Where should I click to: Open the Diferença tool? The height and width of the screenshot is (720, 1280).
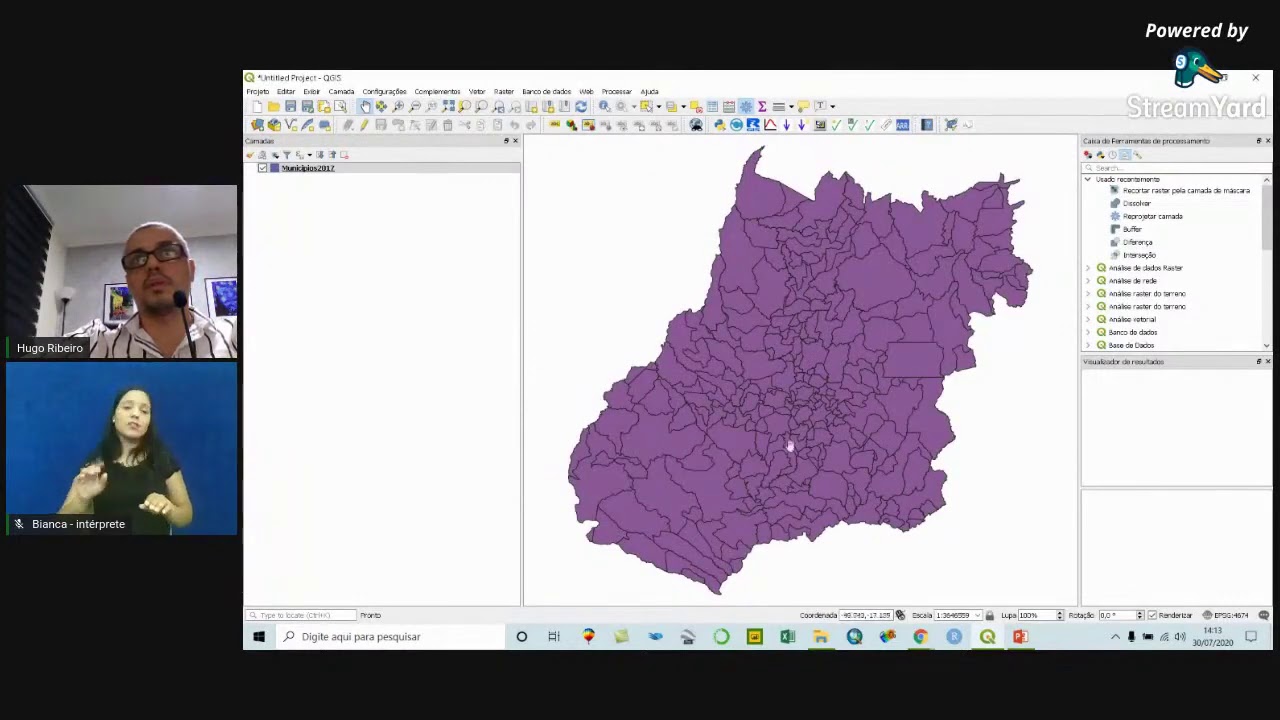point(1137,242)
